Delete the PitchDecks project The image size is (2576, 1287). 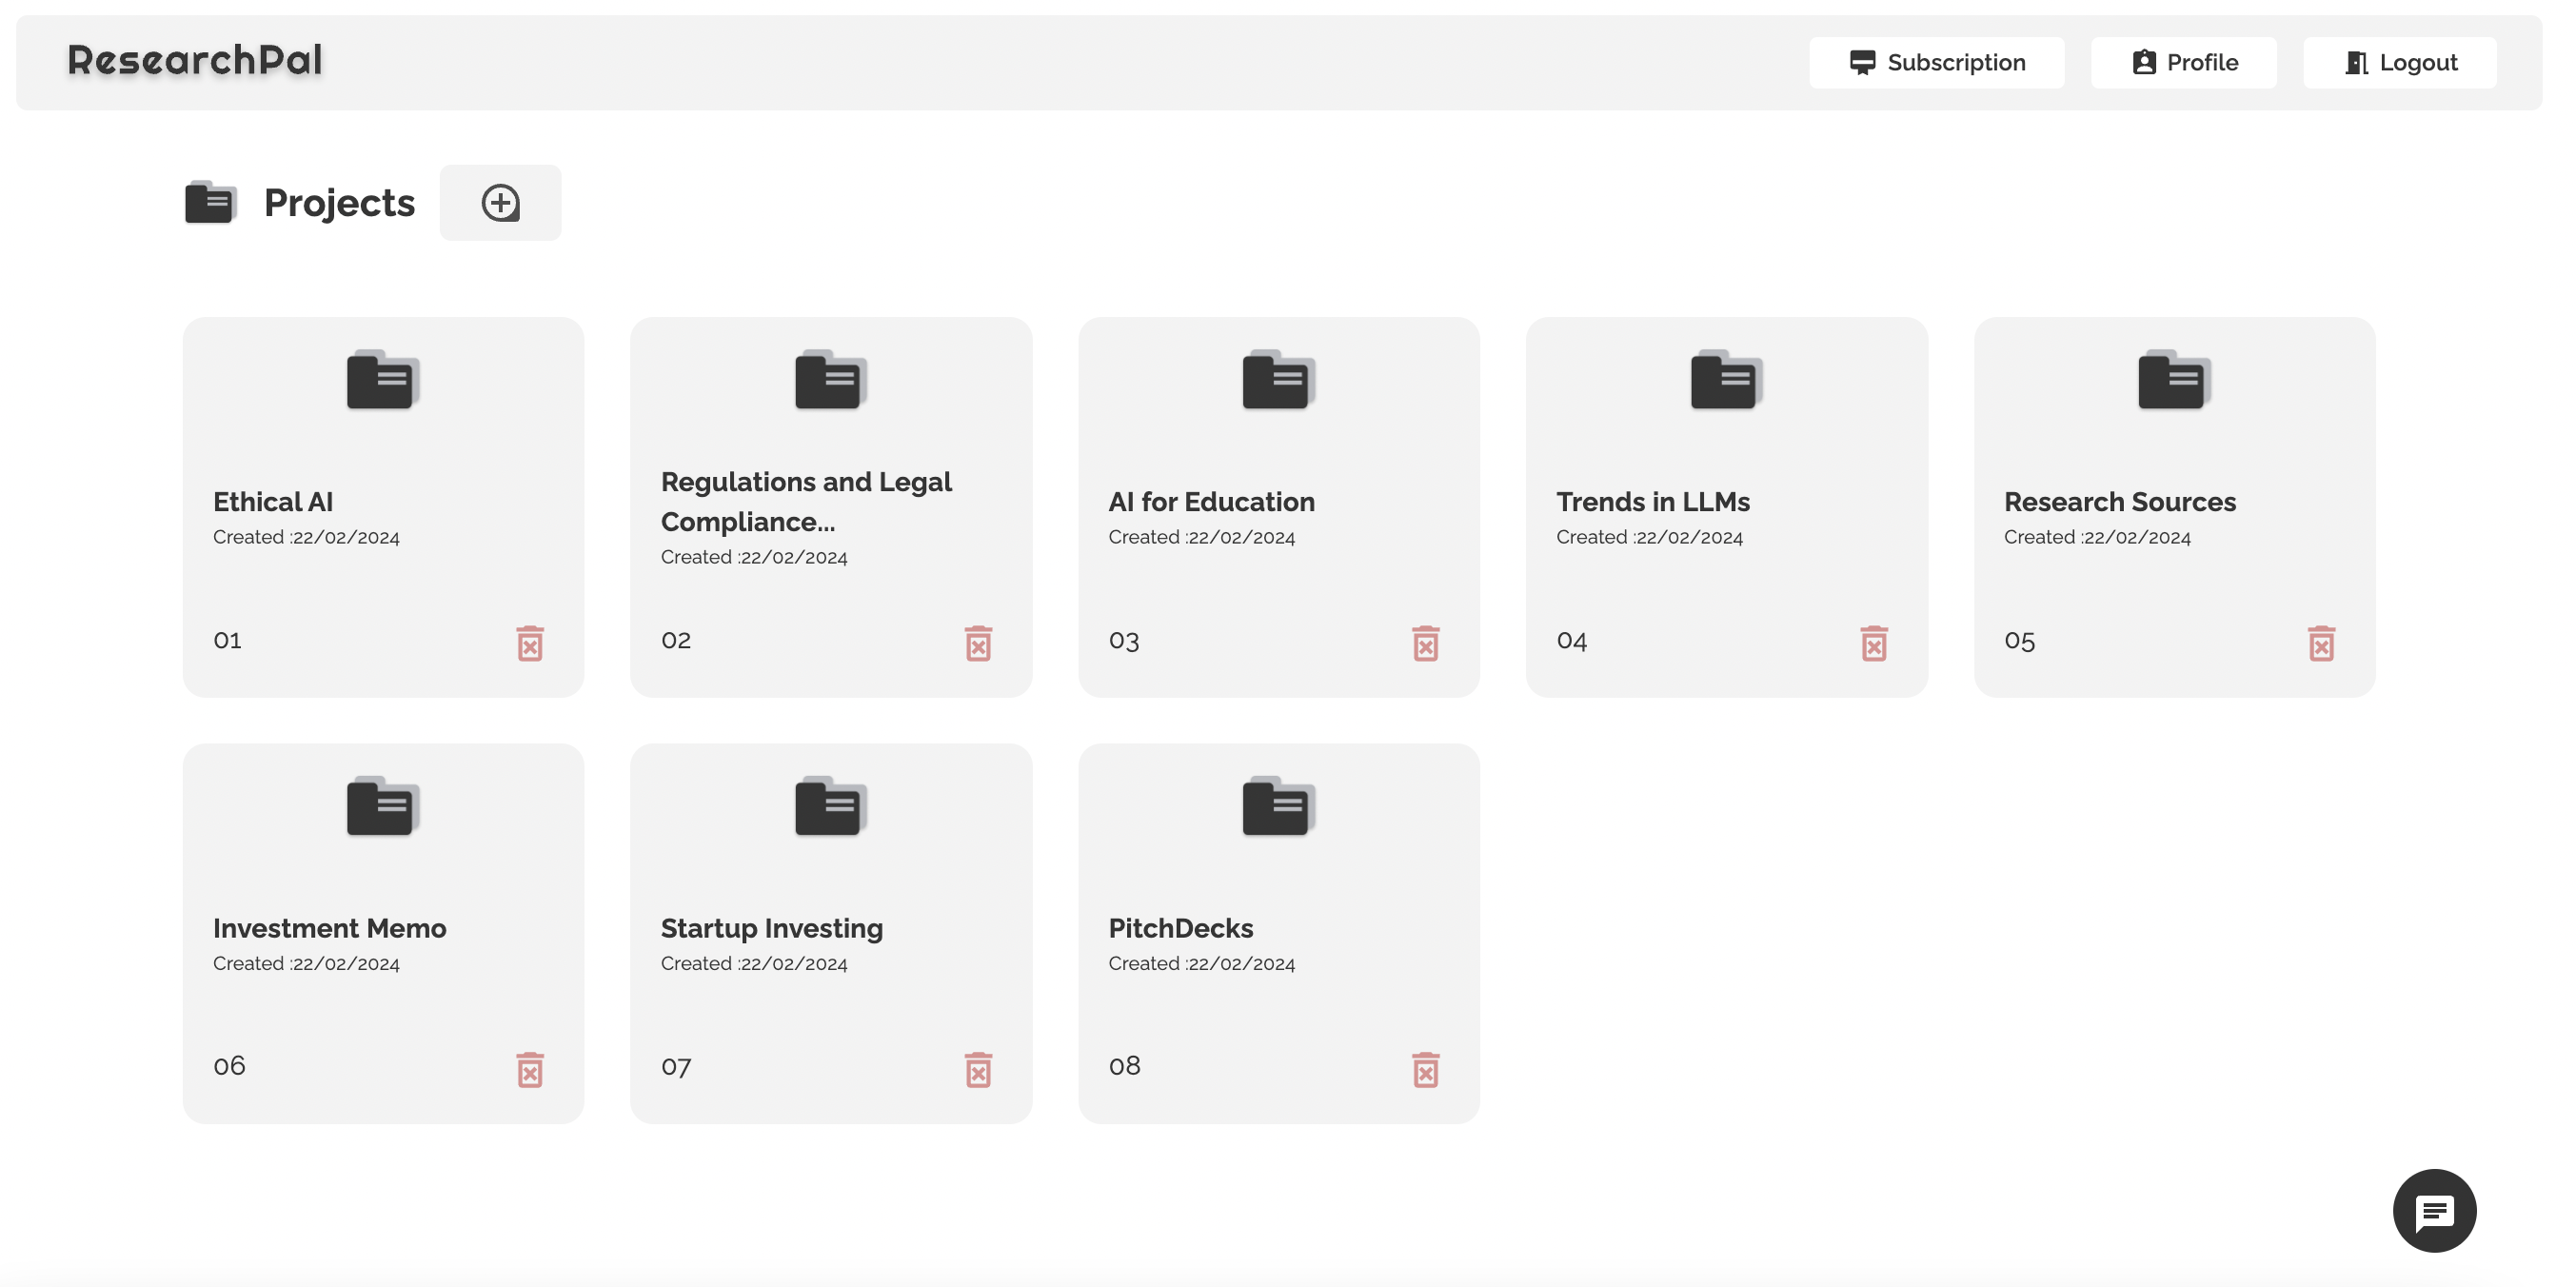(x=1425, y=1069)
